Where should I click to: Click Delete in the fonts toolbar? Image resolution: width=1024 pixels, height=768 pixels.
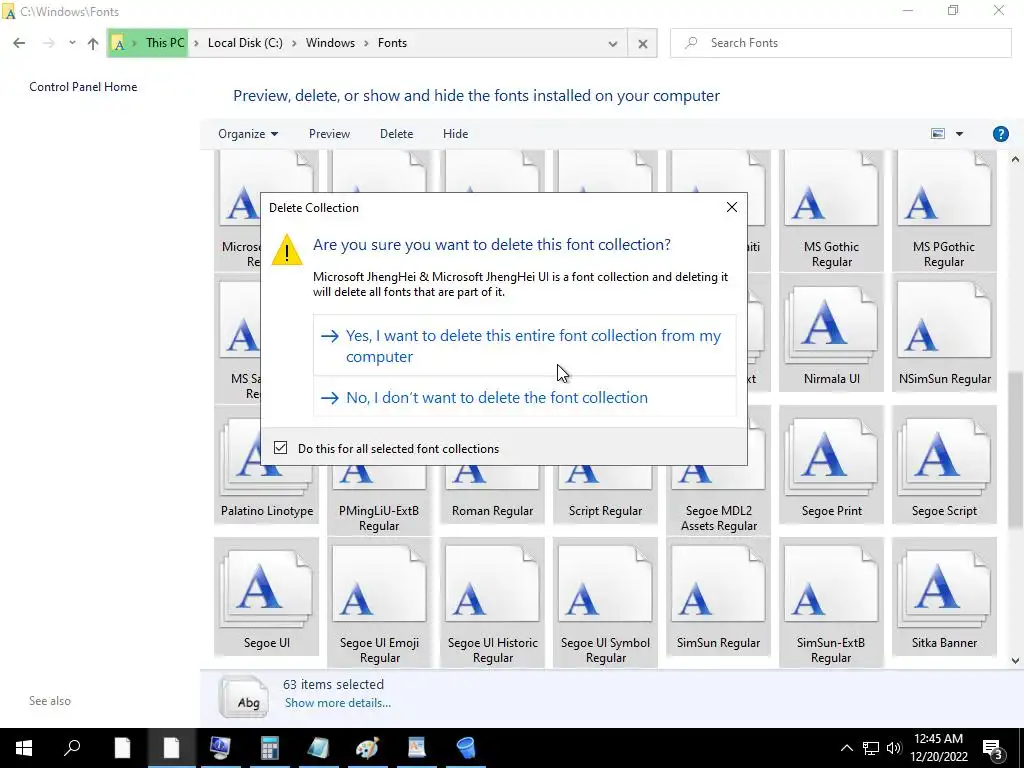click(396, 134)
